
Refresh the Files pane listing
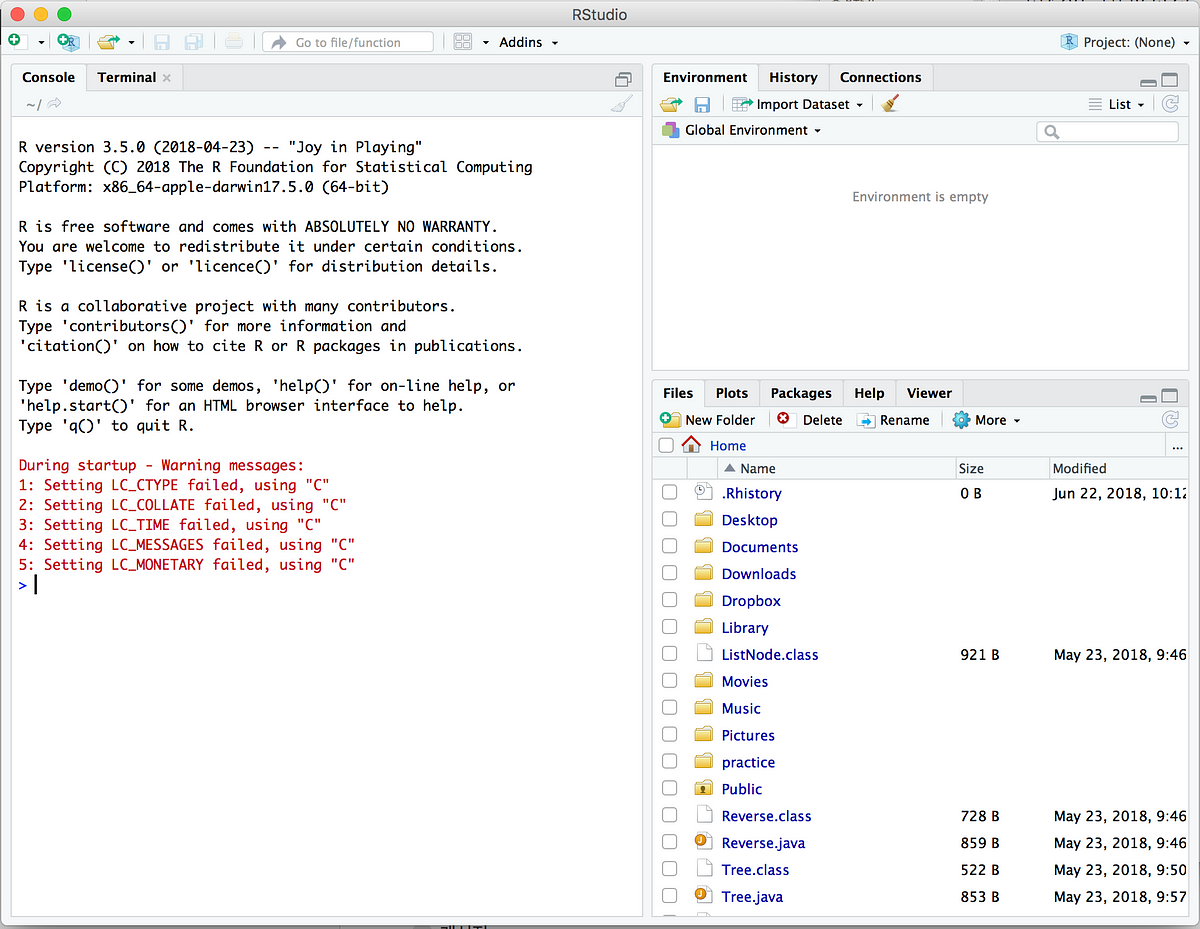[1170, 420]
